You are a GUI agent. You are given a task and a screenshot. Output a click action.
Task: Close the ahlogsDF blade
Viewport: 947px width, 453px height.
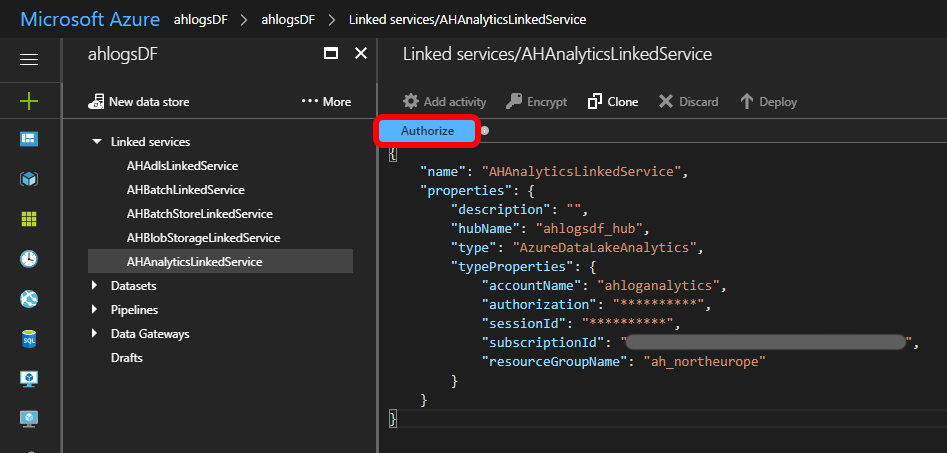(361, 53)
